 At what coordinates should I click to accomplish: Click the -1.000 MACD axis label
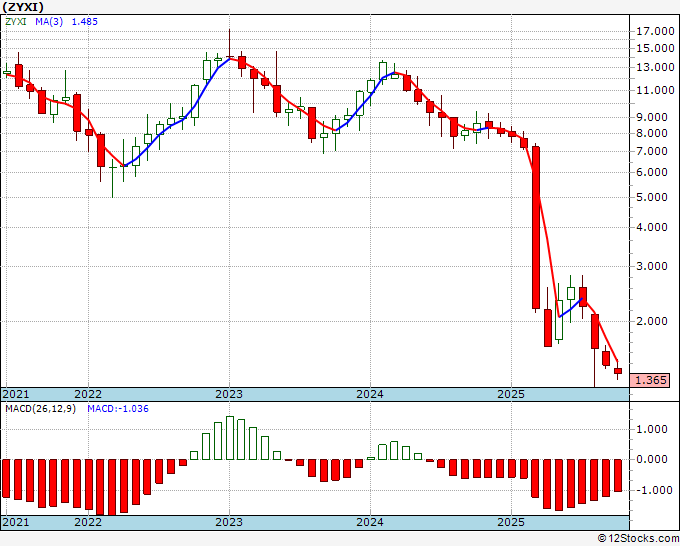pos(655,490)
